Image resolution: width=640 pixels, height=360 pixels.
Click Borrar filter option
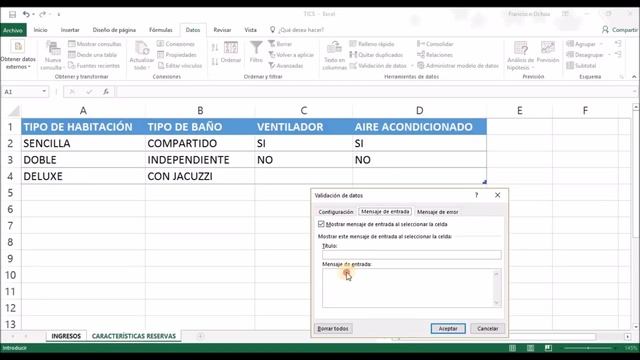point(280,44)
